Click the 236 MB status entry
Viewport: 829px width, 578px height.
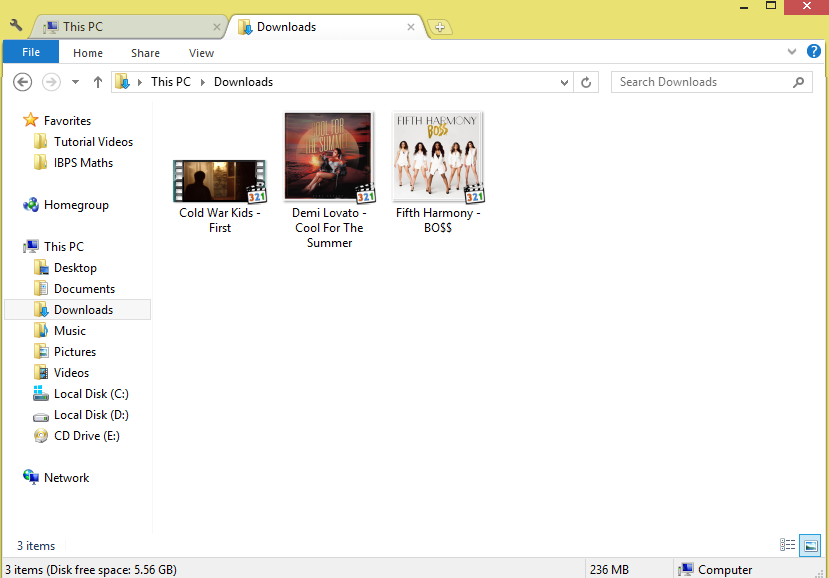point(609,570)
